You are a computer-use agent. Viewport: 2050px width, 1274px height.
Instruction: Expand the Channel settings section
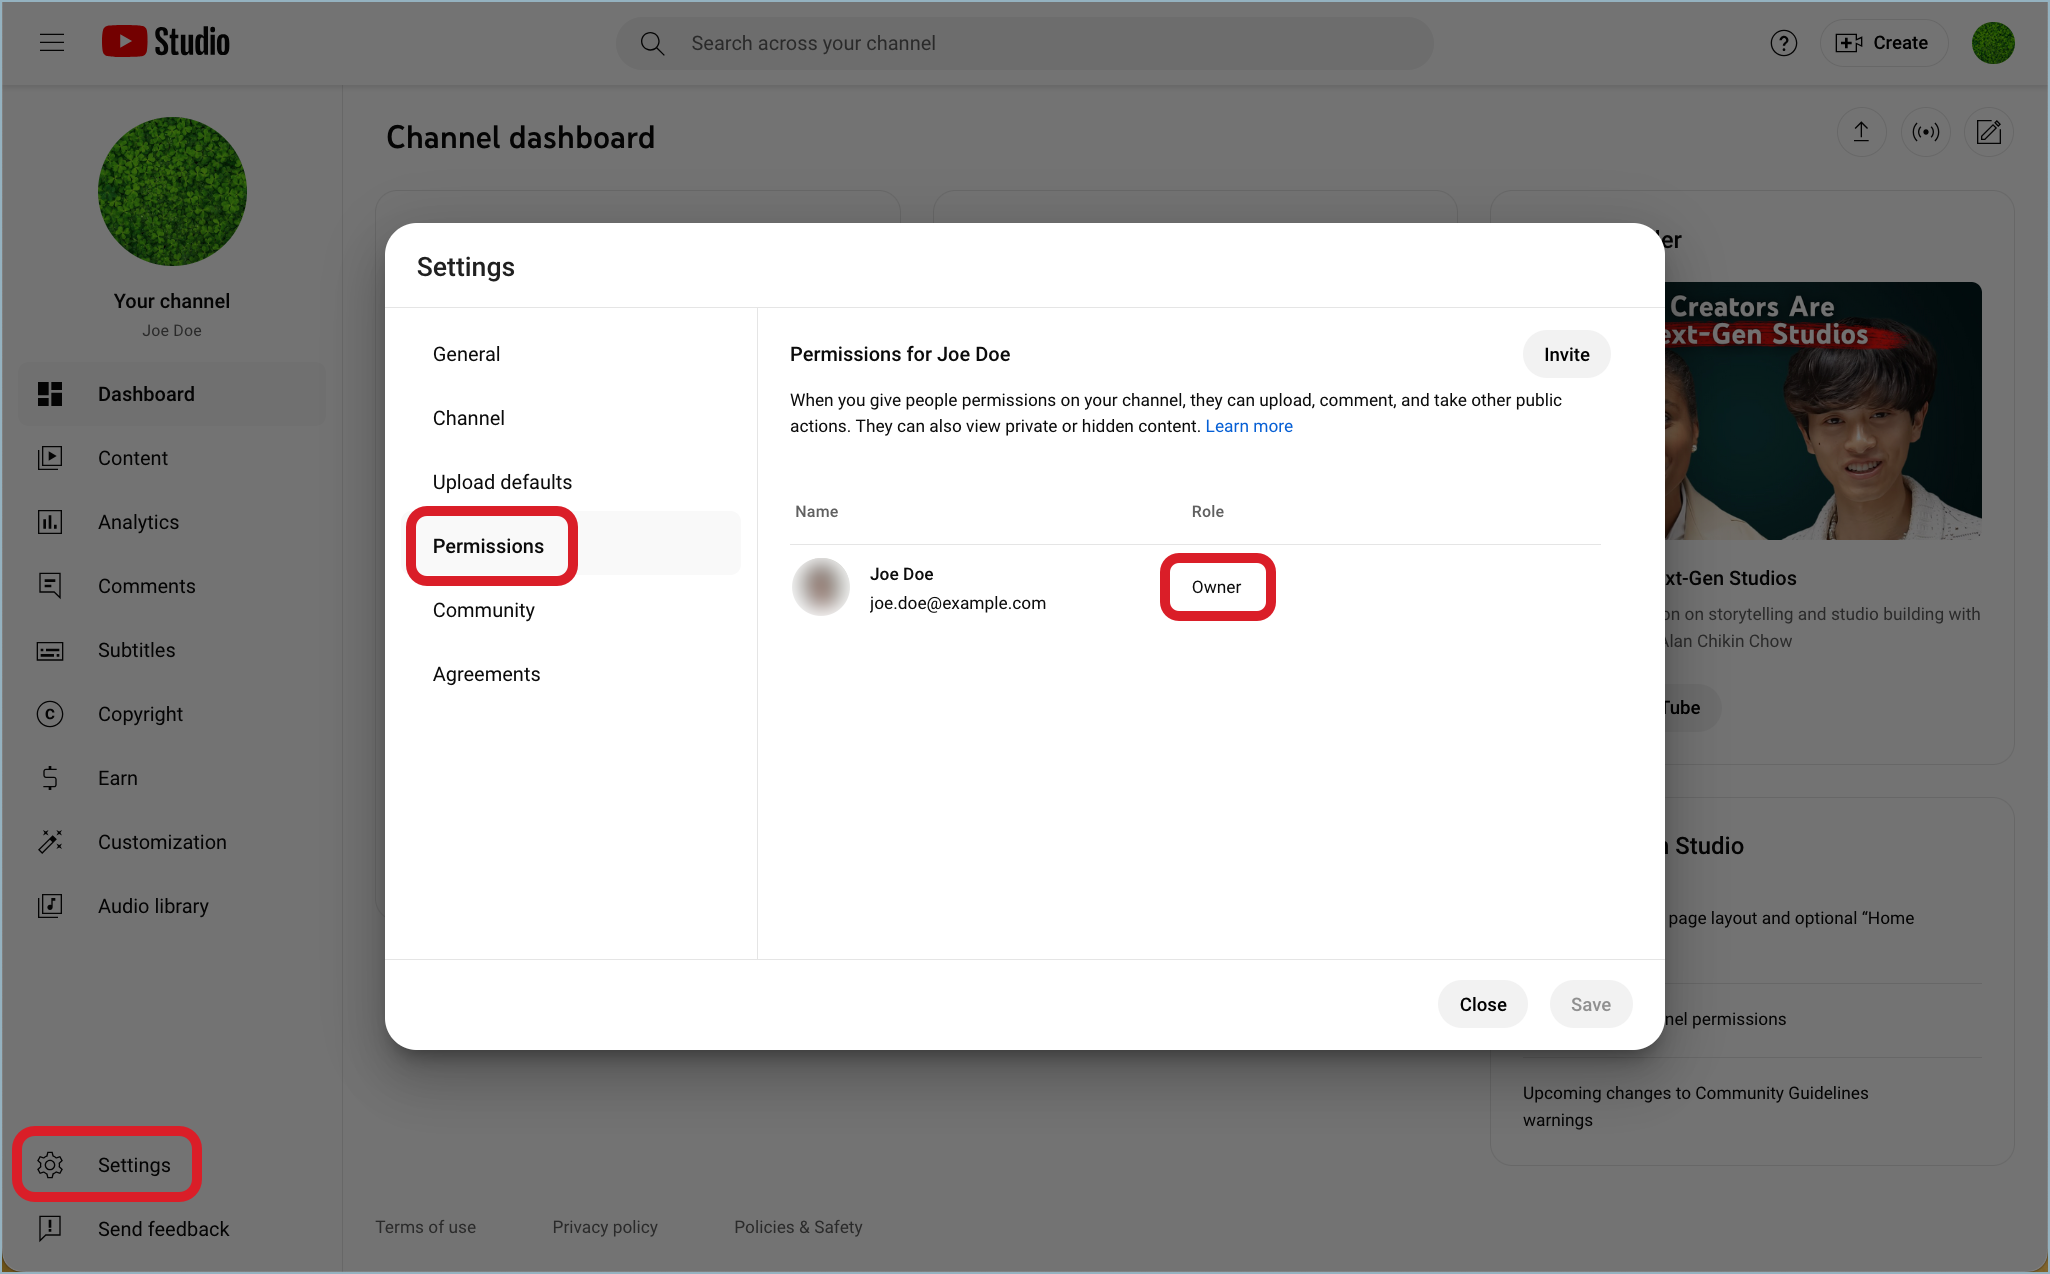[x=468, y=417]
